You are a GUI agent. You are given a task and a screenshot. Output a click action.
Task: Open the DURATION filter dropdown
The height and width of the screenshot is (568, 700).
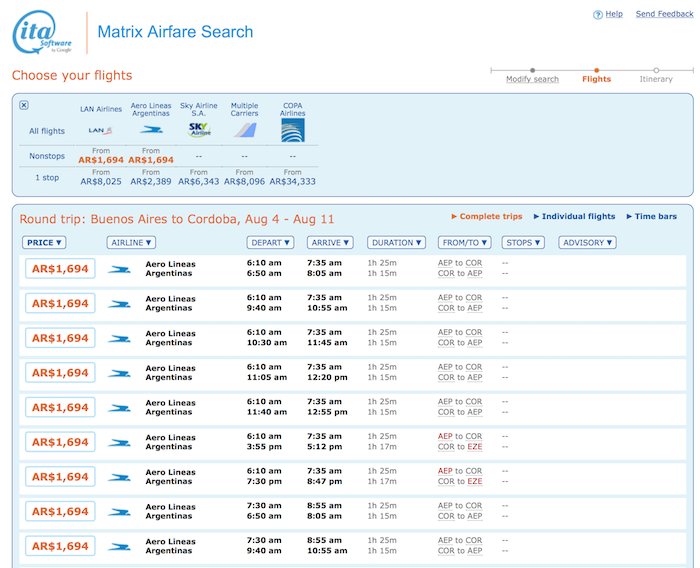396,242
